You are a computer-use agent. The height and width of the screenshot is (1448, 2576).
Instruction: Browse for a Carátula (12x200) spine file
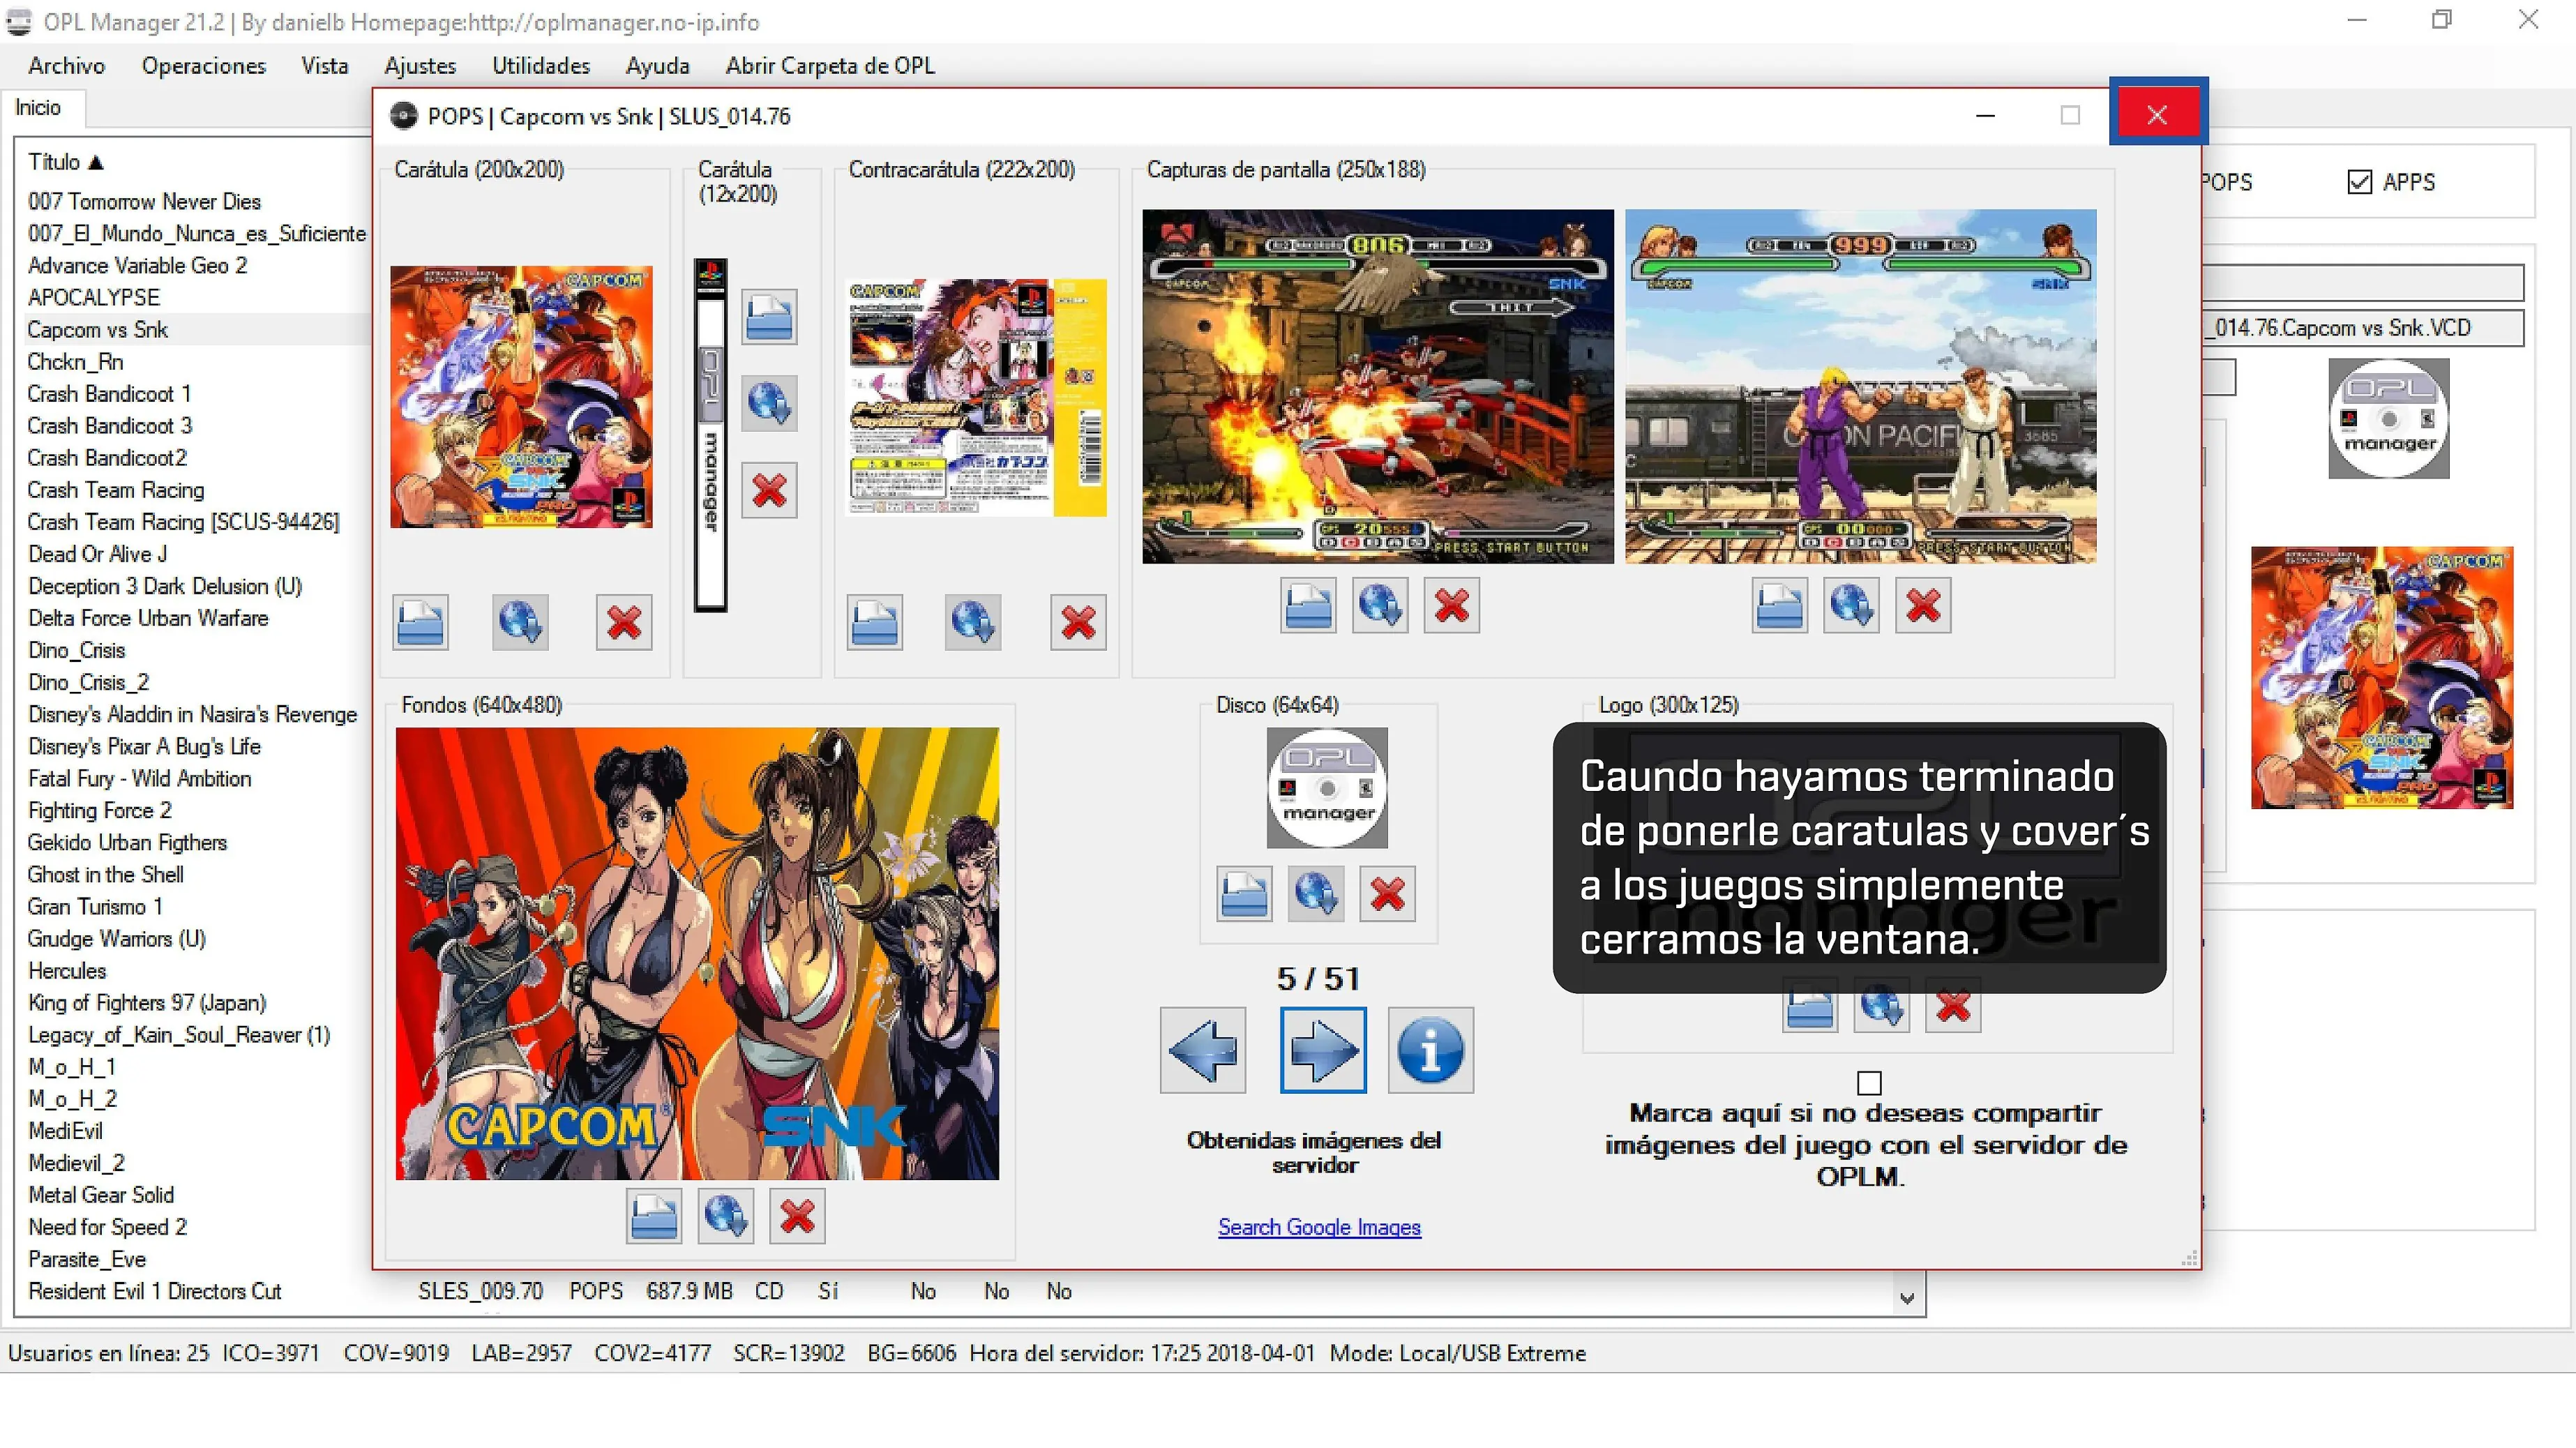pyautogui.click(x=769, y=317)
